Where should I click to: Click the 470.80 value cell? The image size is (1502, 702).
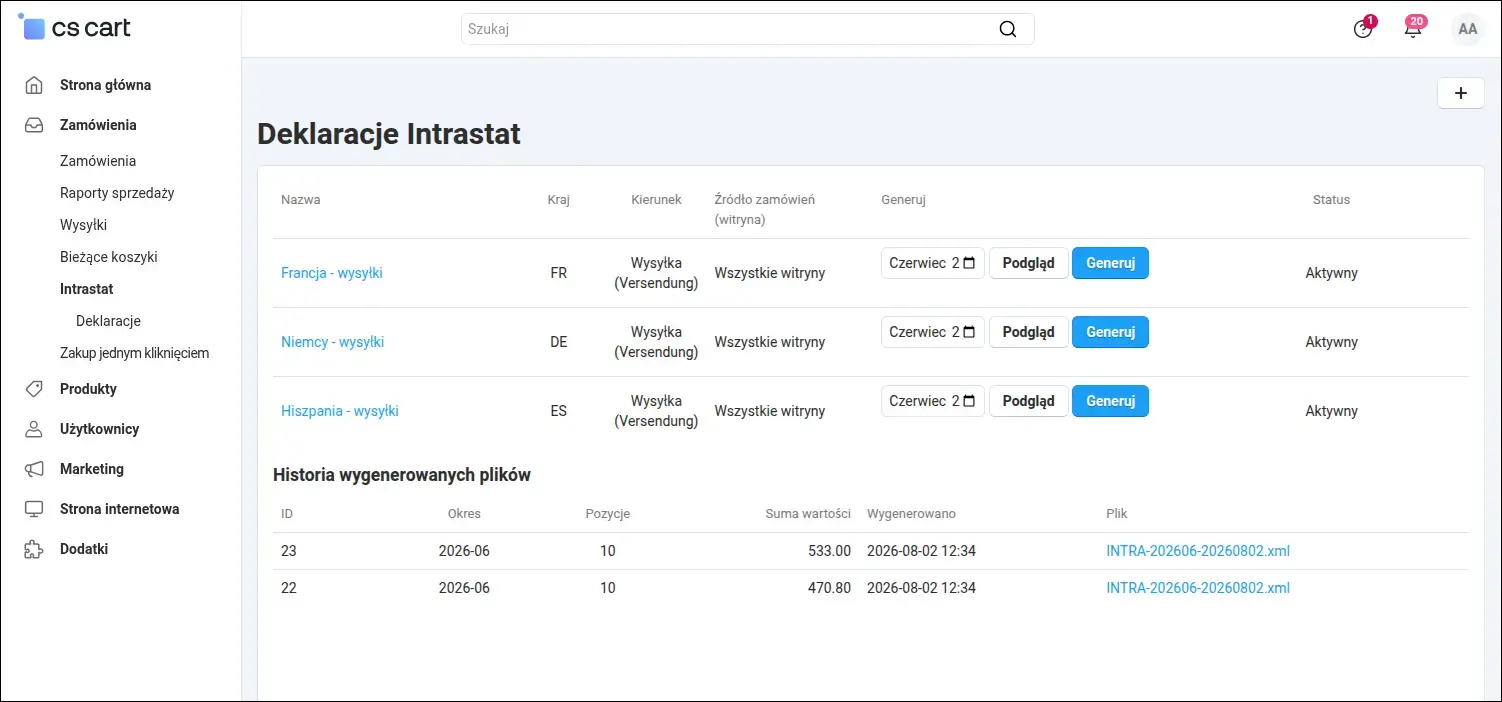coord(829,588)
